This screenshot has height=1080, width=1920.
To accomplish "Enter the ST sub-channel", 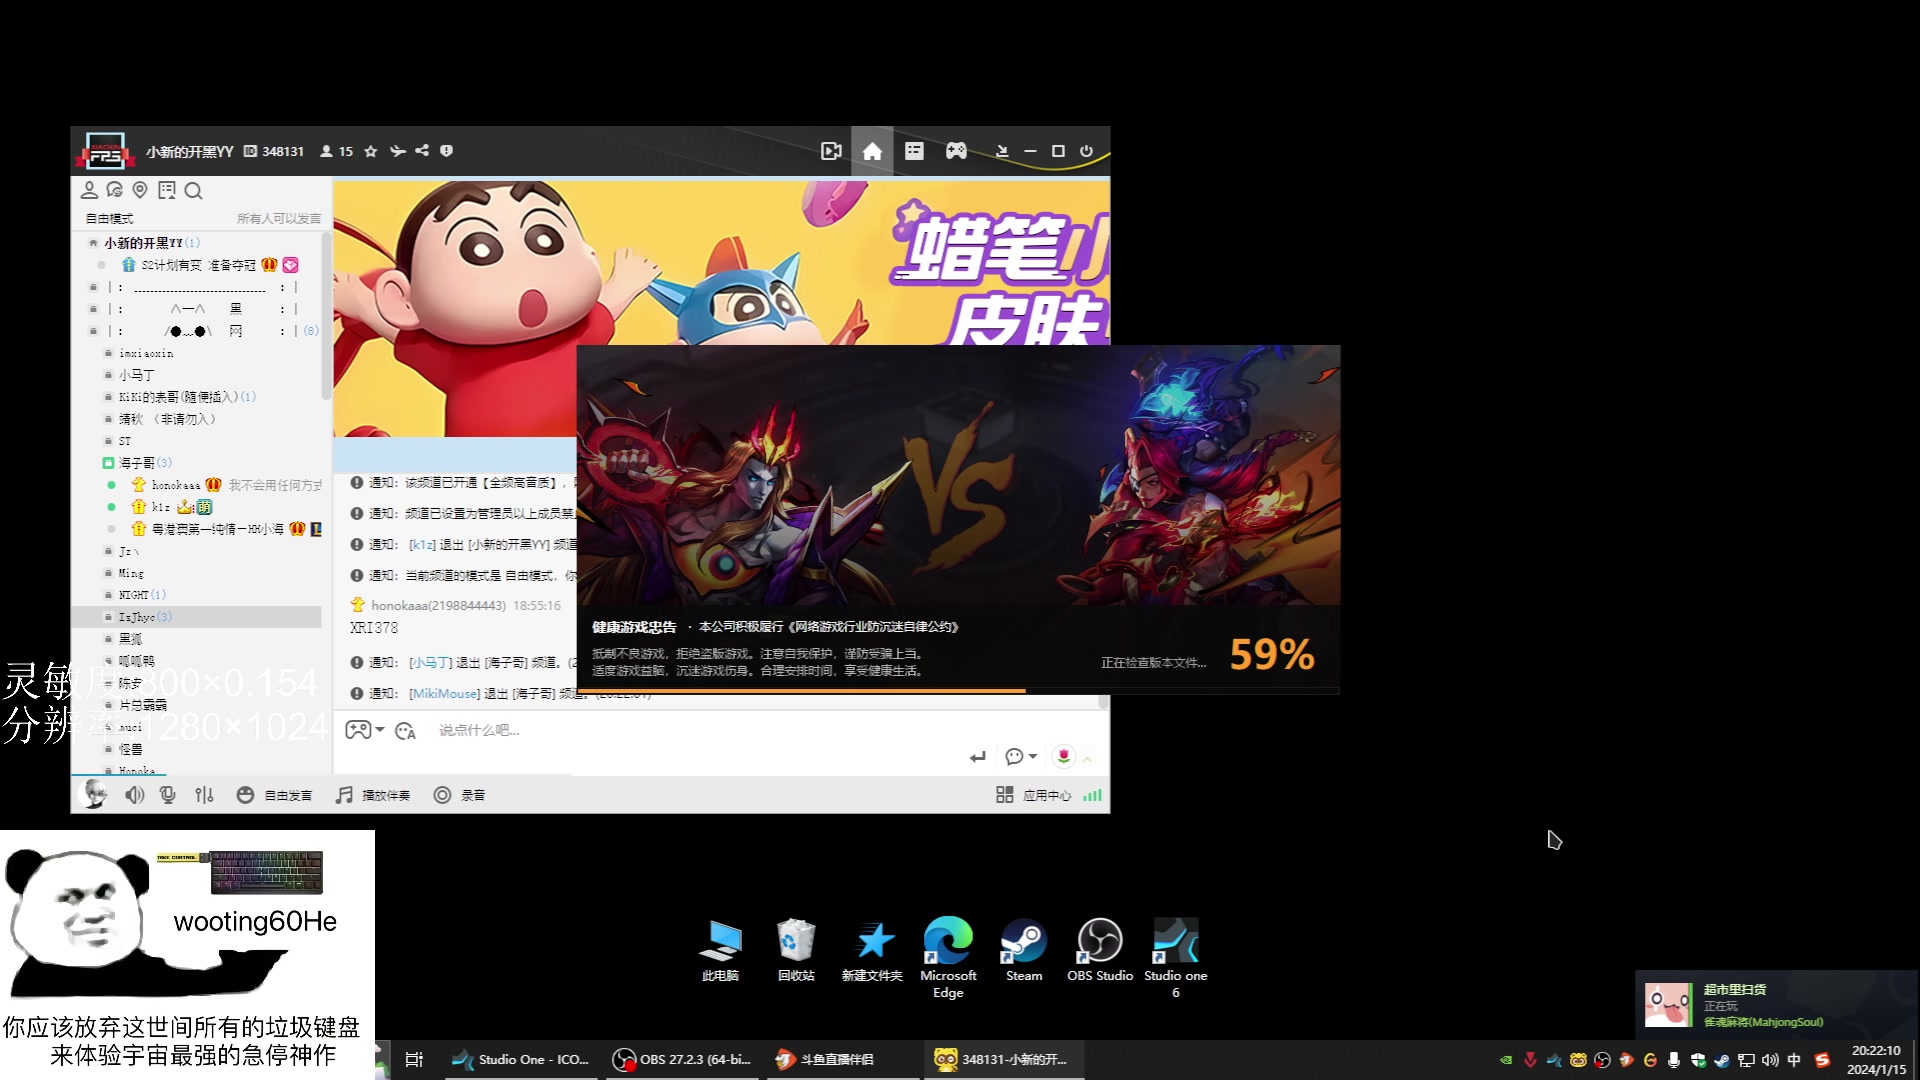I will [x=124, y=441].
